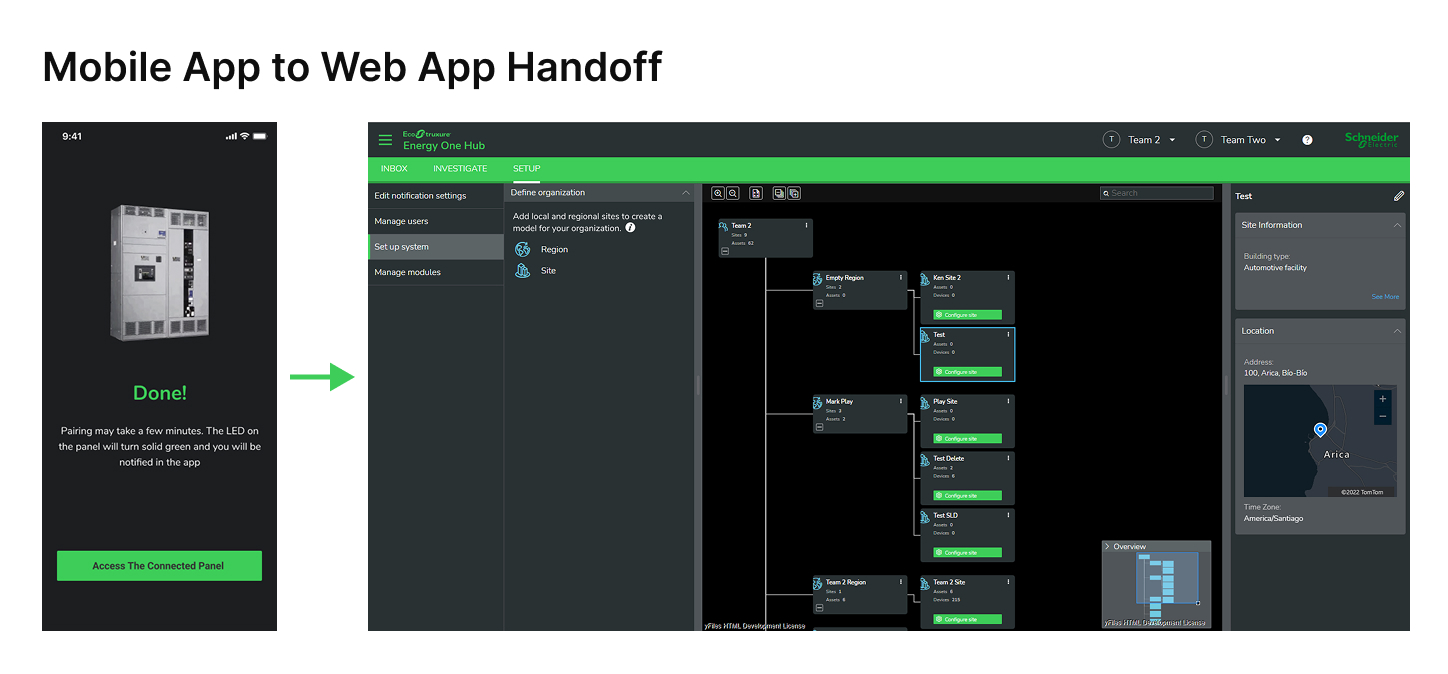This screenshot has height=674, width=1448.
Task: Click the zoom out magnifier icon
Action: pyautogui.click(x=733, y=193)
